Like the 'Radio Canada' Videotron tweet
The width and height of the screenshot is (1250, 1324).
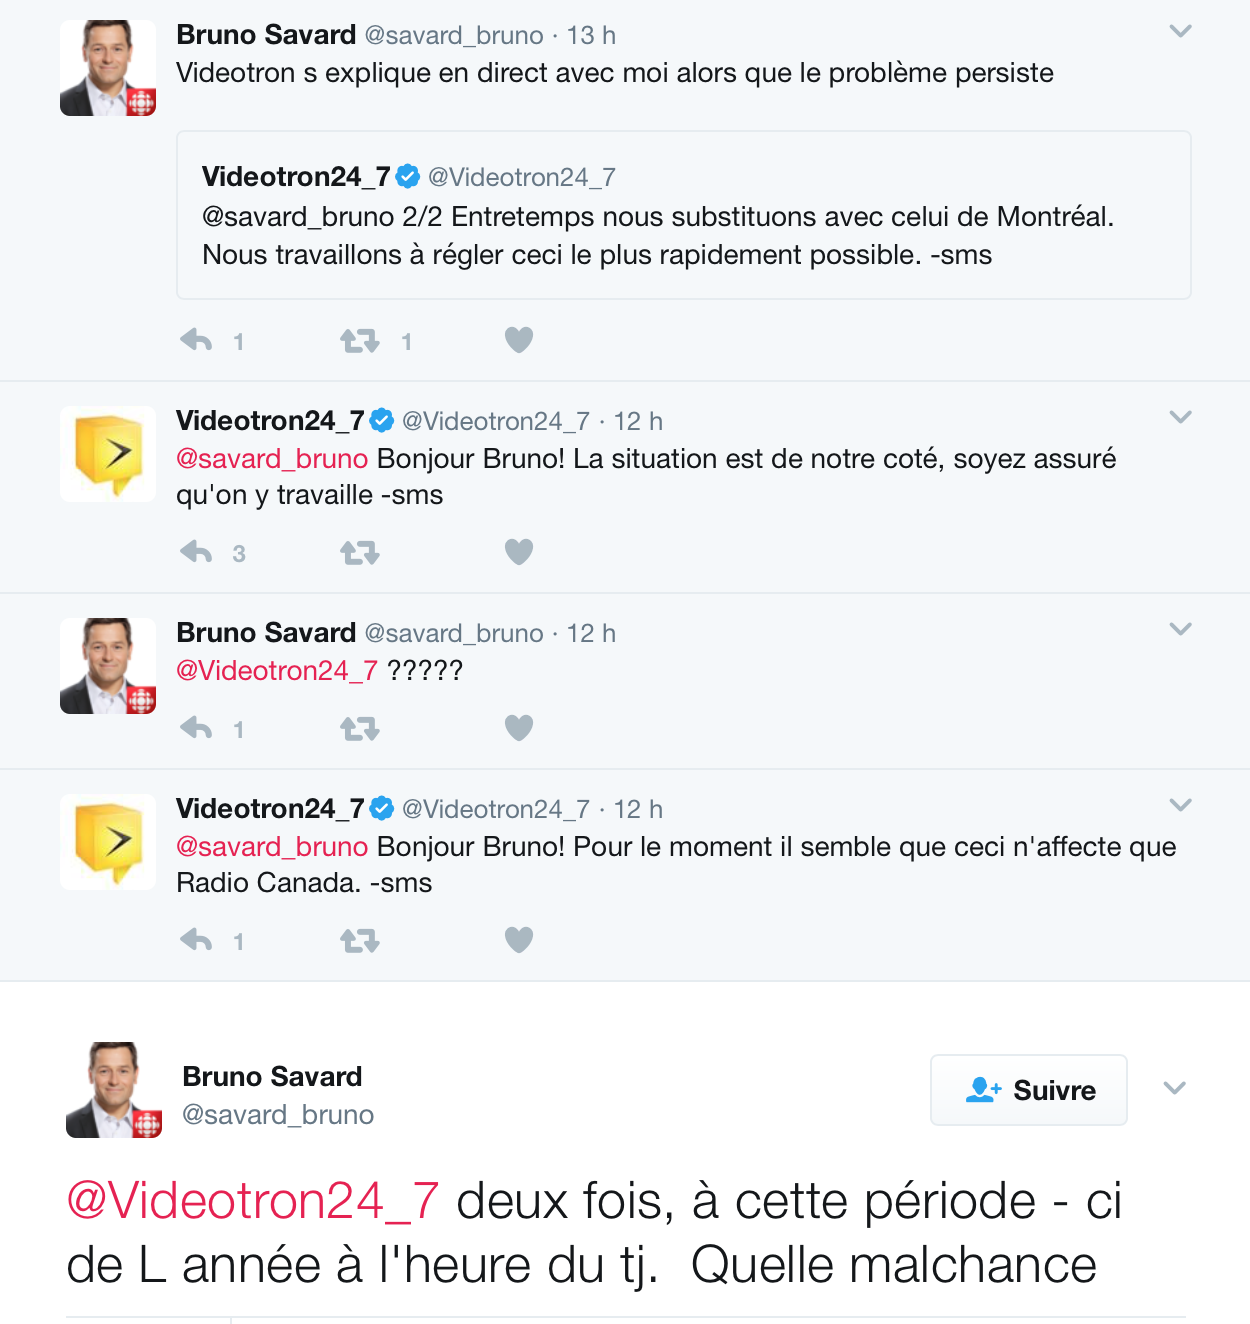[x=519, y=939]
